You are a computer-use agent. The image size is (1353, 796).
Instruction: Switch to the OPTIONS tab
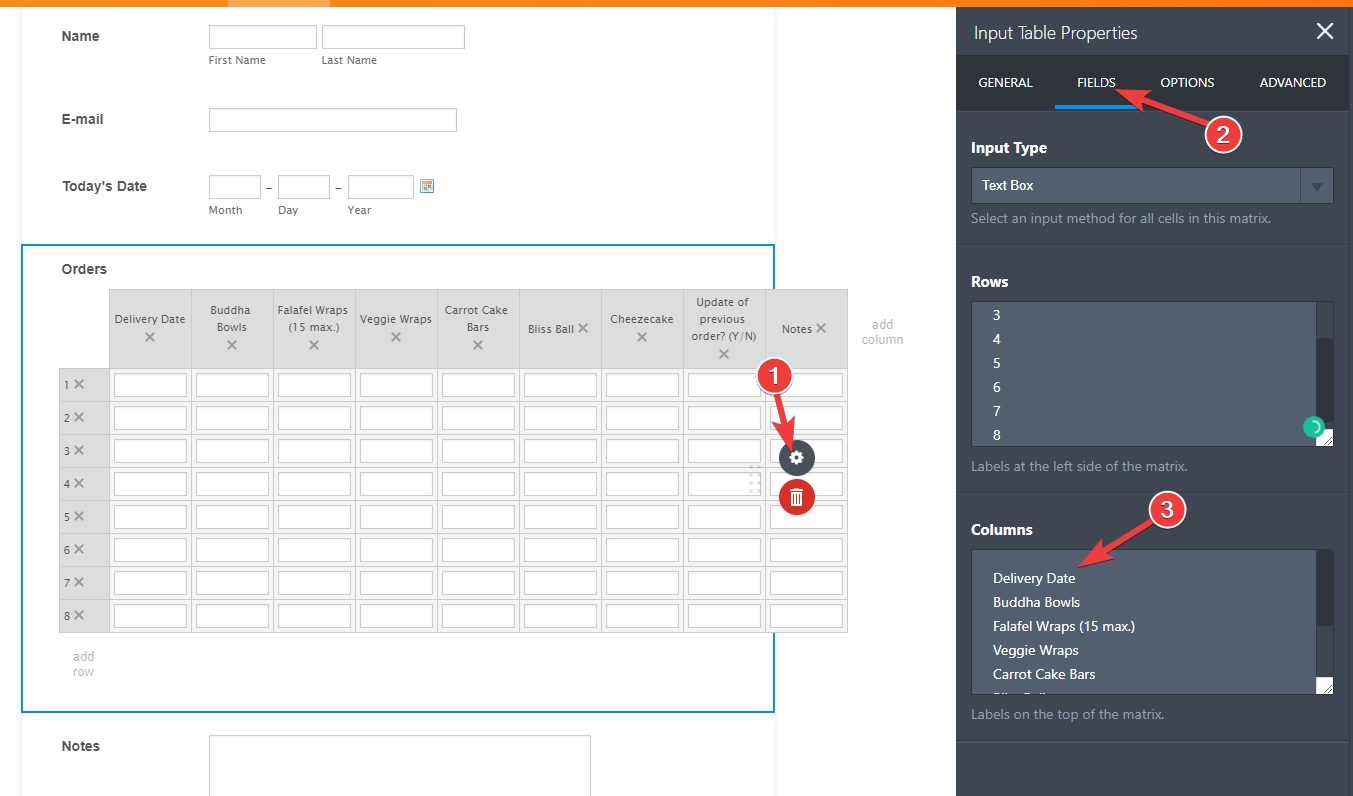click(1186, 82)
